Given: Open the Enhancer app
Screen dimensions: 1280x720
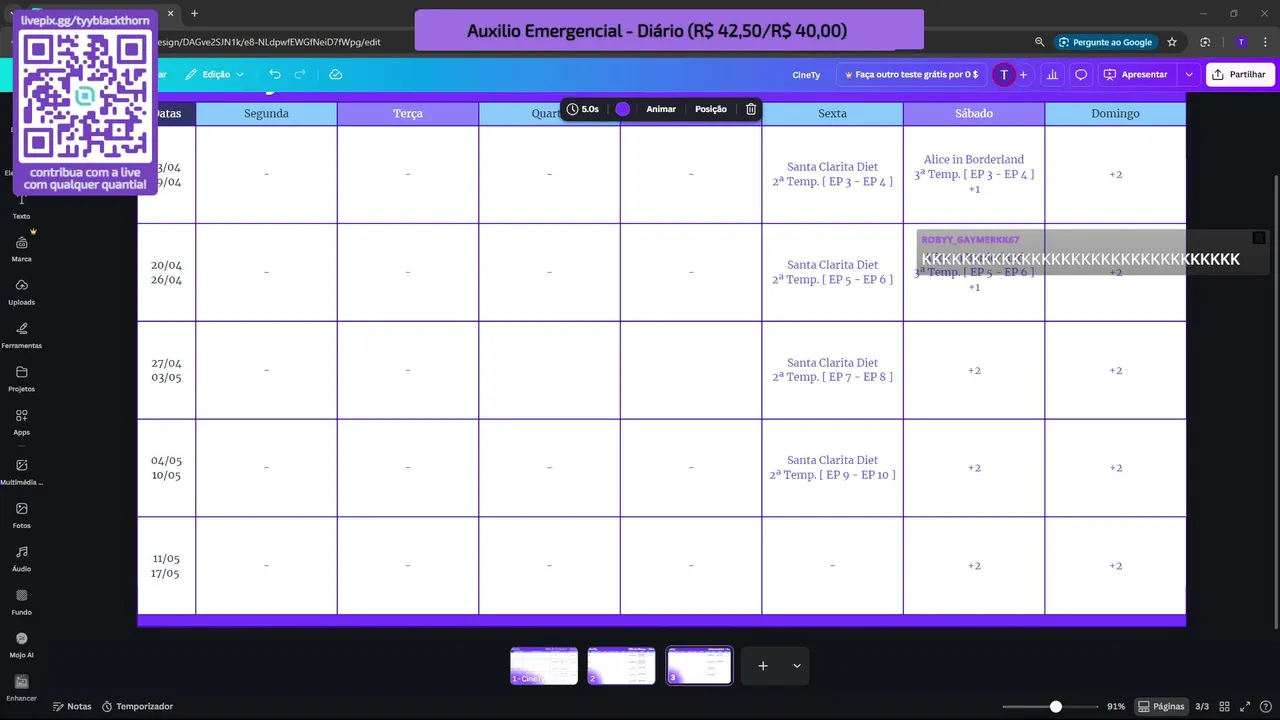Looking at the screenshot, I should coord(21,688).
